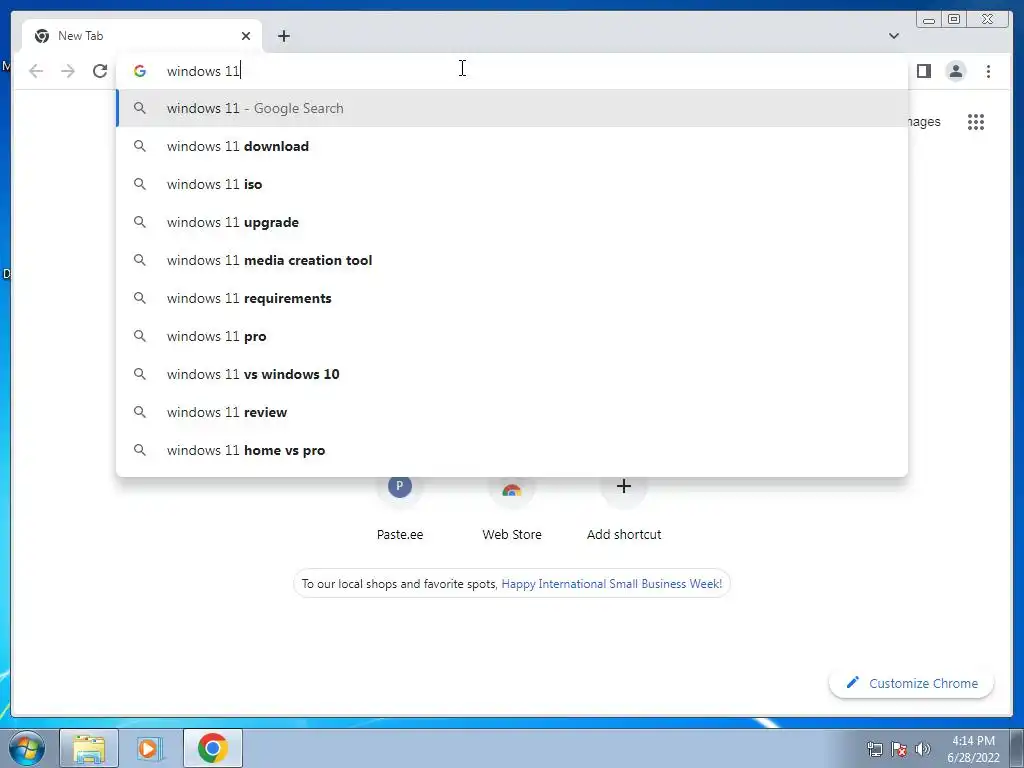The width and height of the screenshot is (1024, 768).
Task: Select the New Tab tab
Action: click(x=142, y=36)
